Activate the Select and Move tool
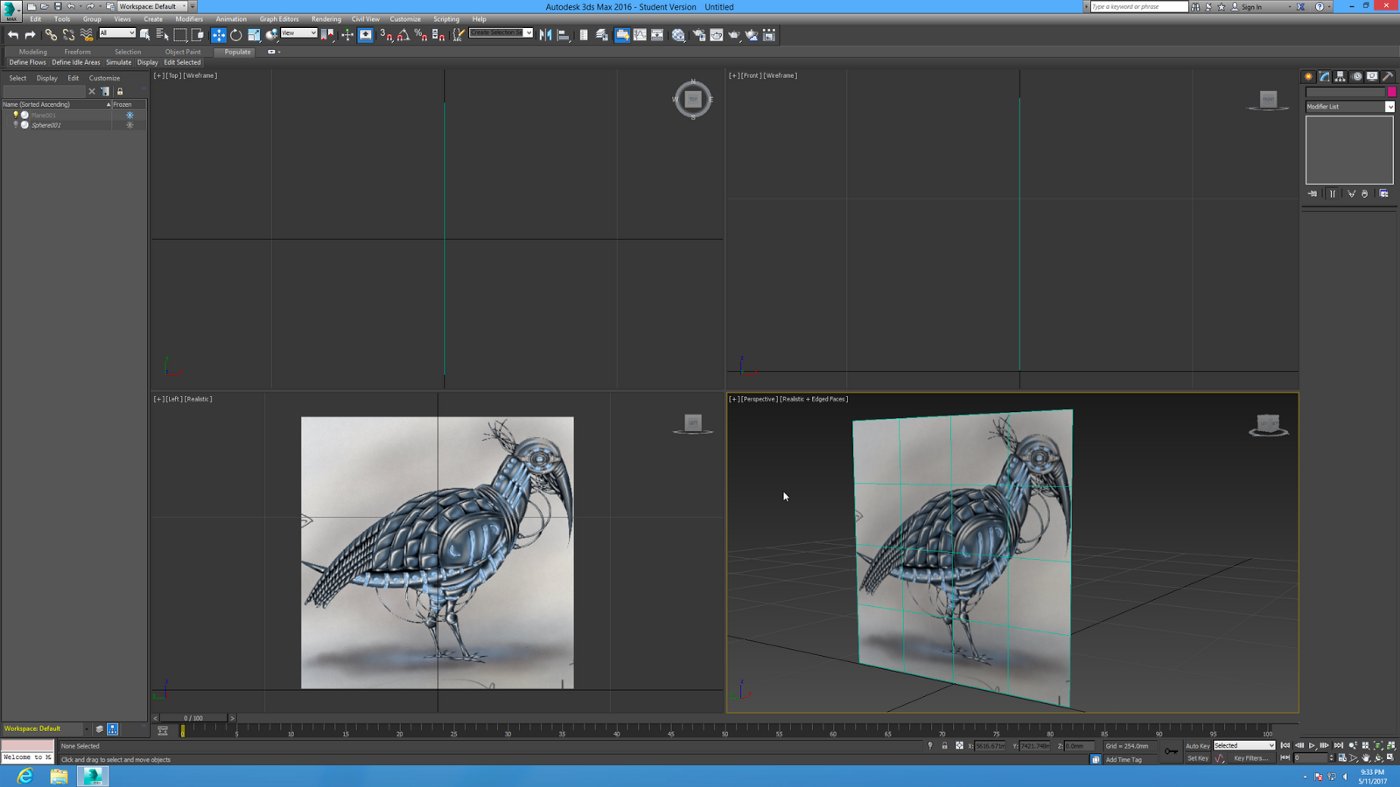This screenshot has width=1400, height=787. tap(218, 35)
